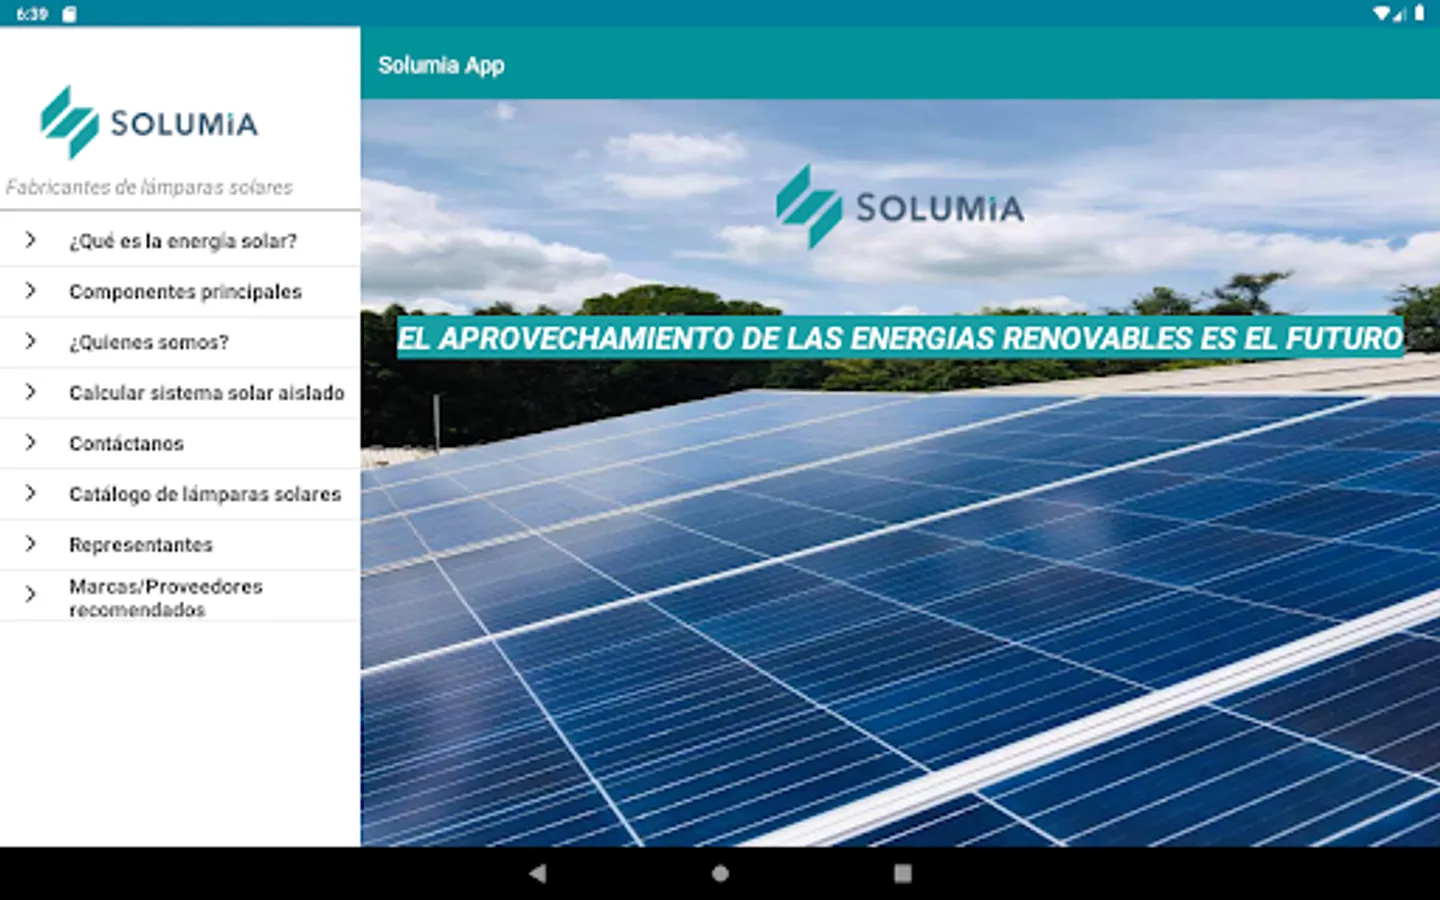1440x900 pixels.
Task: Open Representantes menu item
Action: click(x=180, y=545)
